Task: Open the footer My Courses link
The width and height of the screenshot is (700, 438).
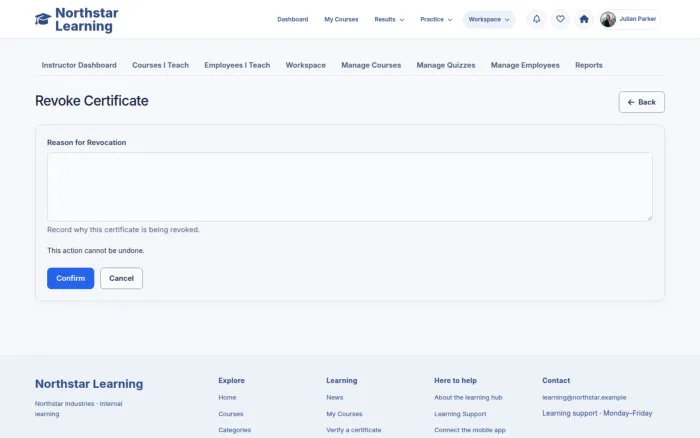Action: point(344,414)
